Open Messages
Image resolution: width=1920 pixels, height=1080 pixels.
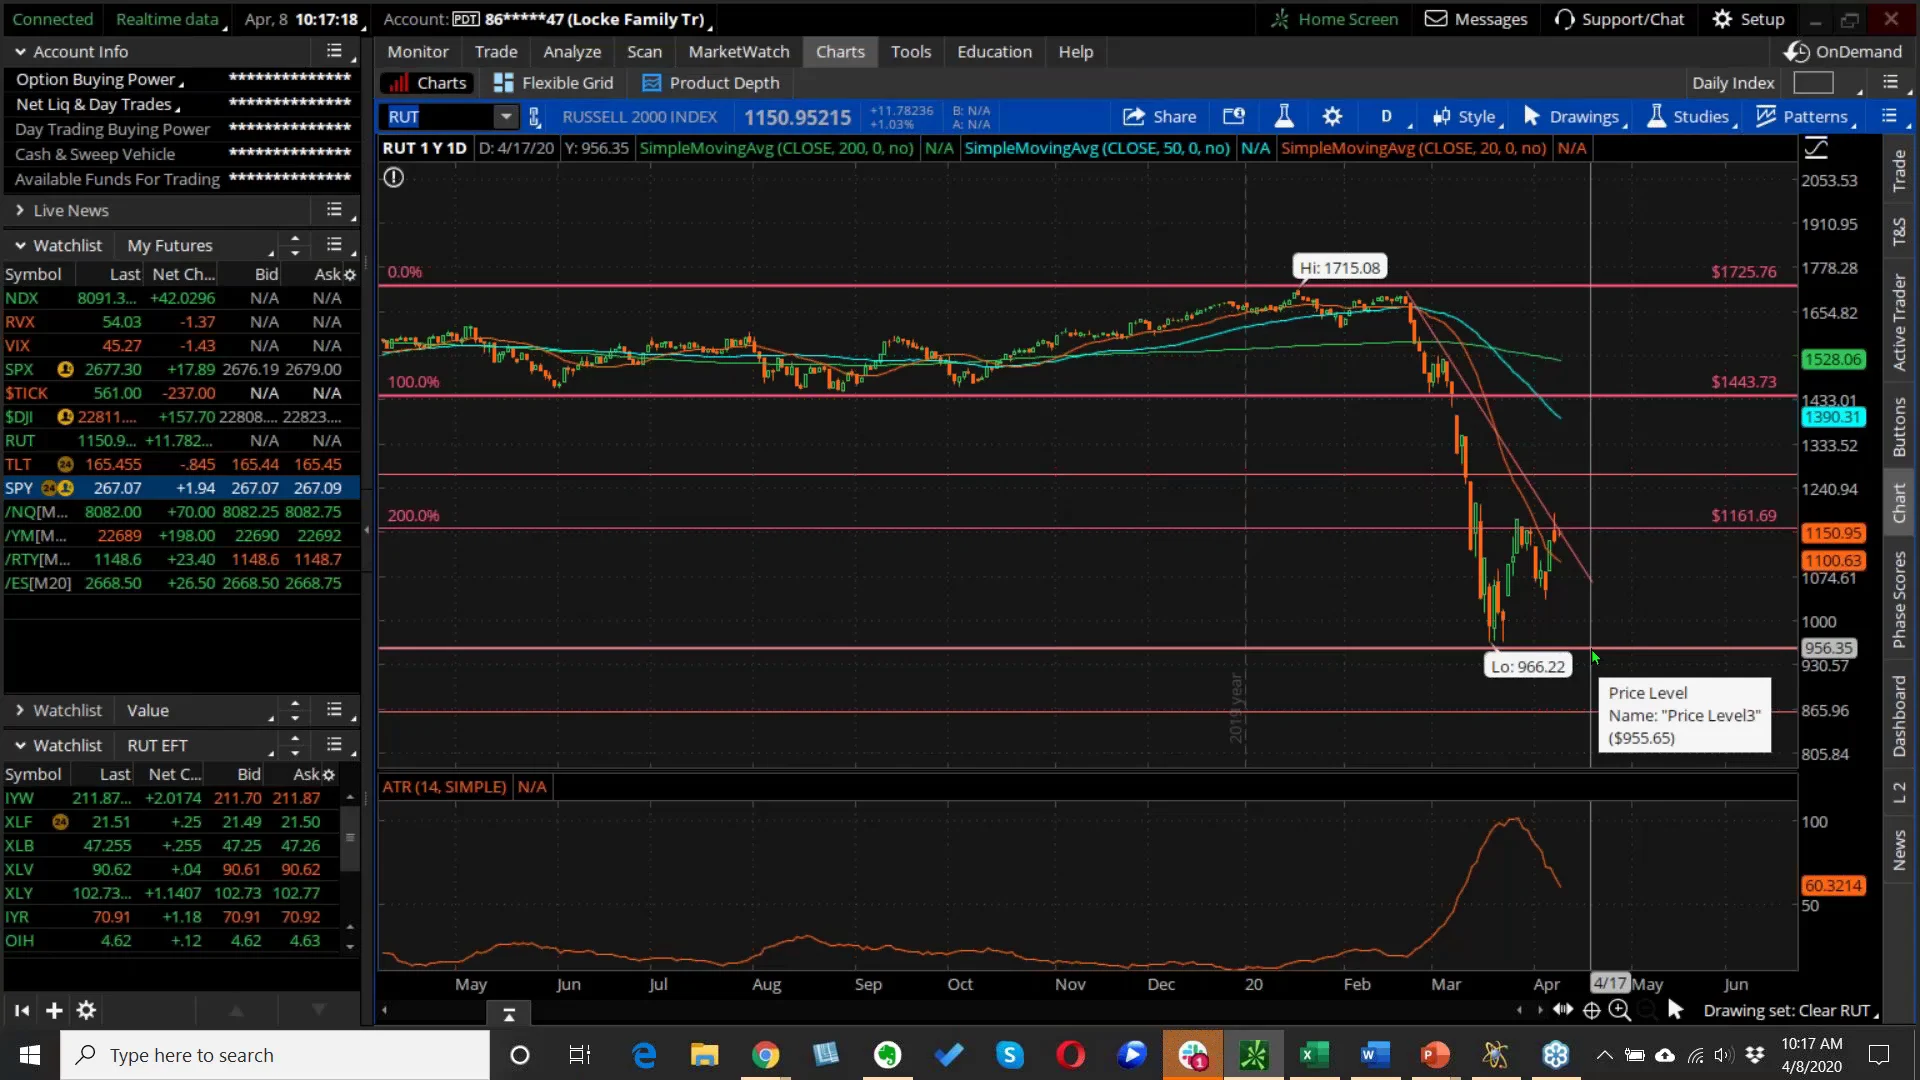(1476, 19)
